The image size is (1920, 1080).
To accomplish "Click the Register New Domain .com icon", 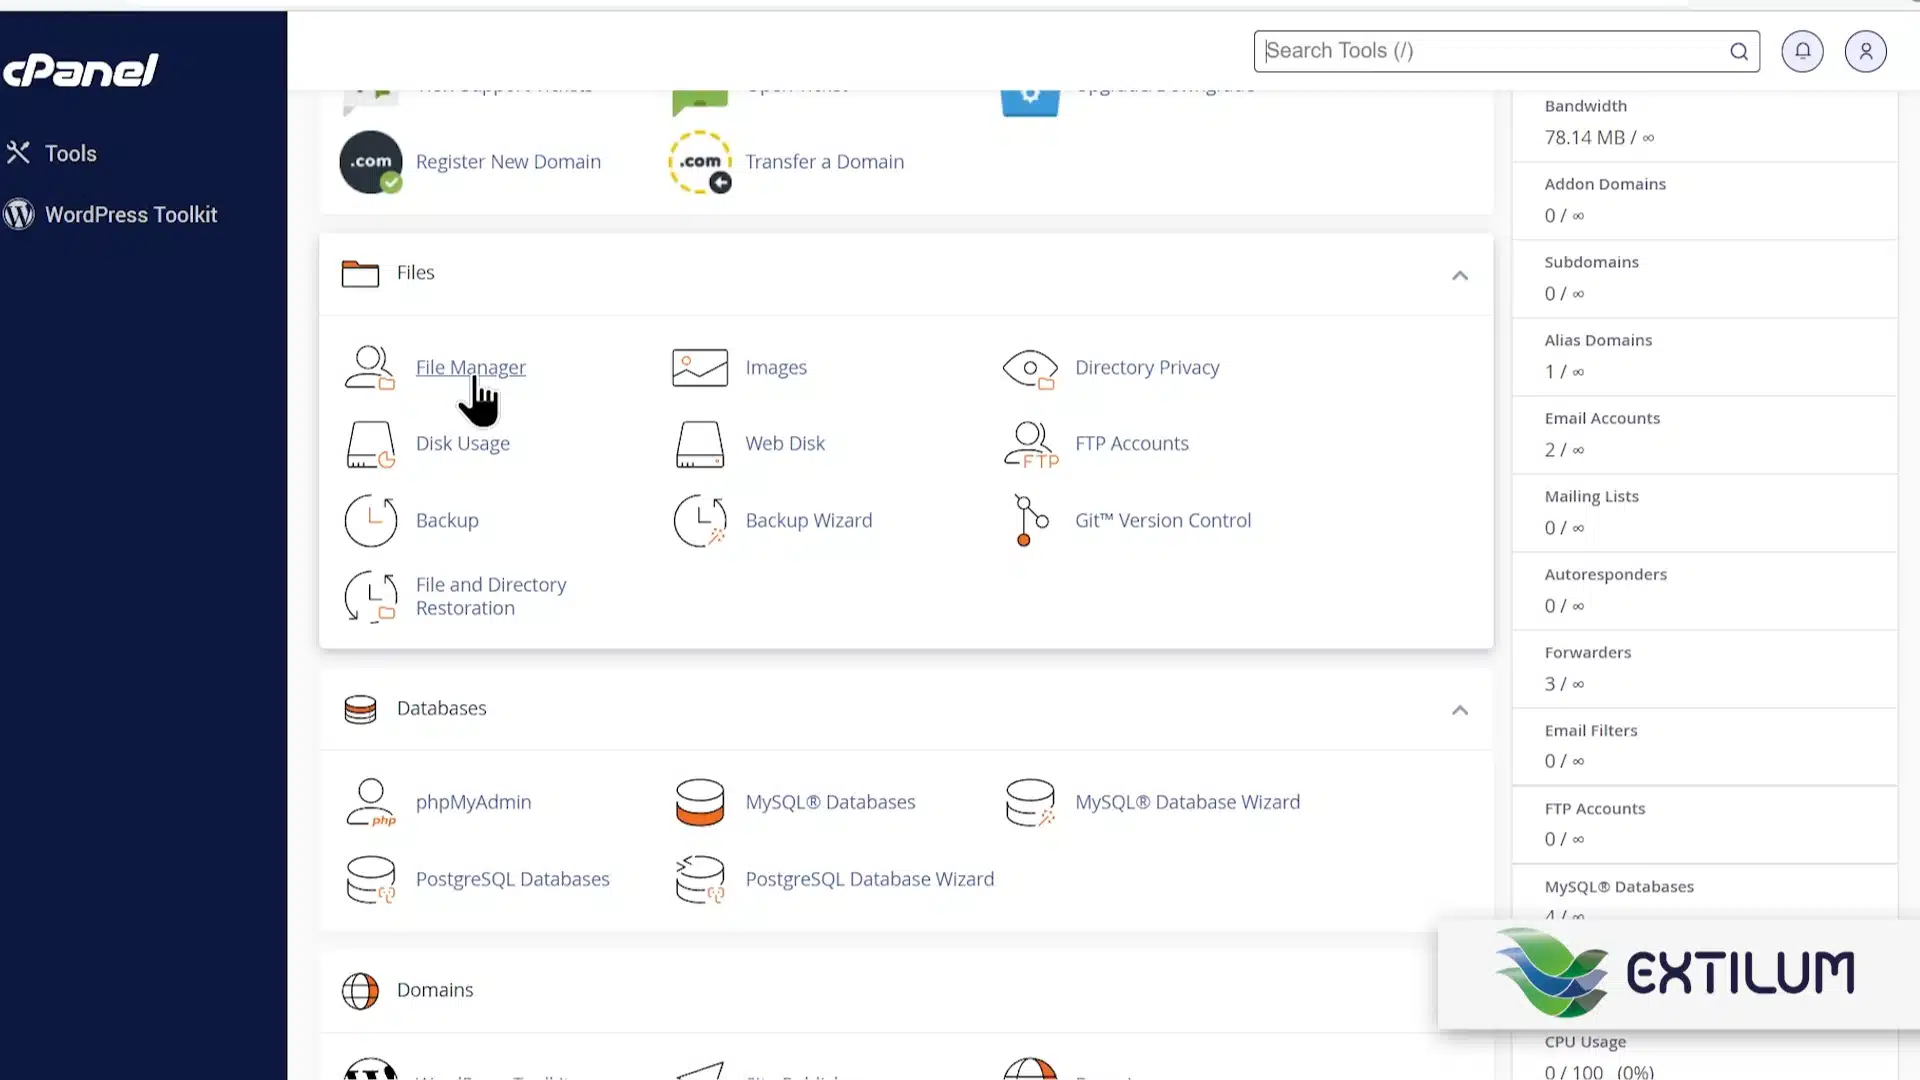I will coord(371,162).
